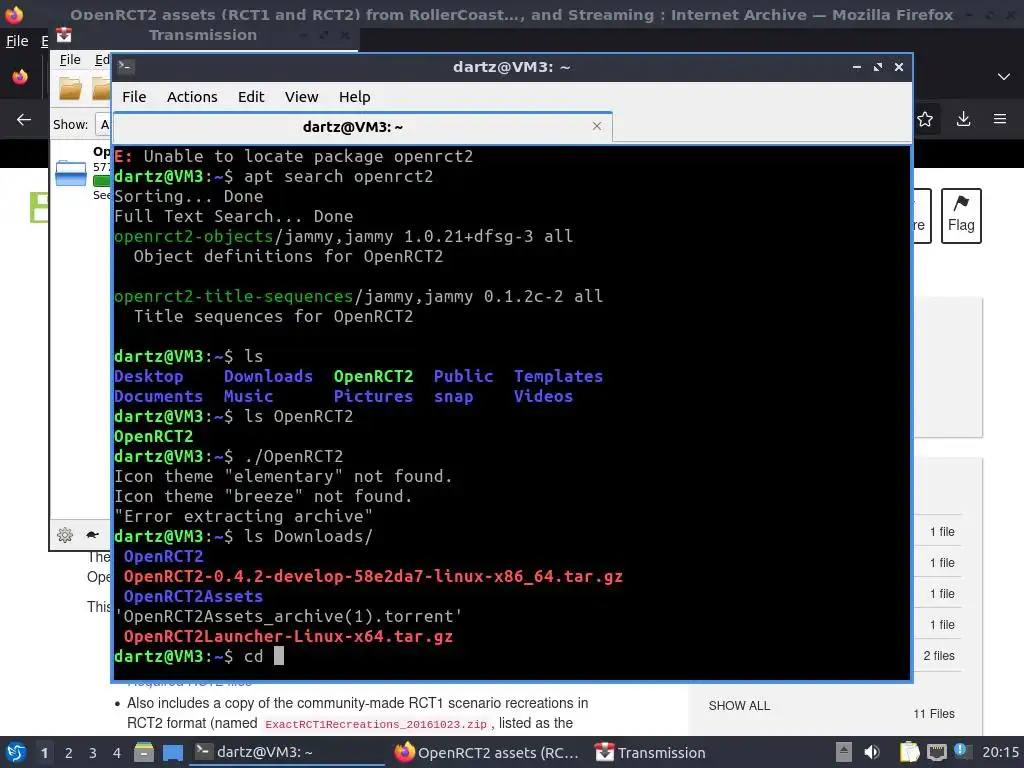
Task: Open the terminal Help menu
Action: point(355,97)
